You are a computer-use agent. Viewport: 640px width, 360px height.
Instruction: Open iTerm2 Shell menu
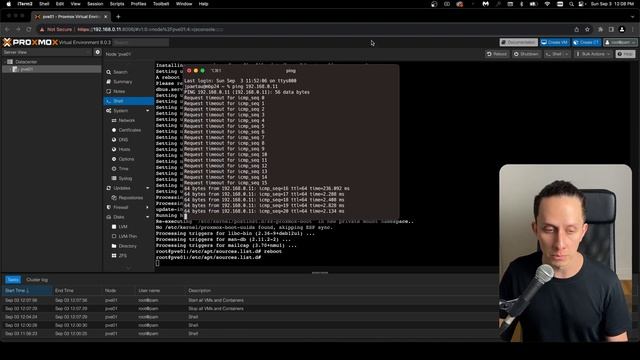44,4
